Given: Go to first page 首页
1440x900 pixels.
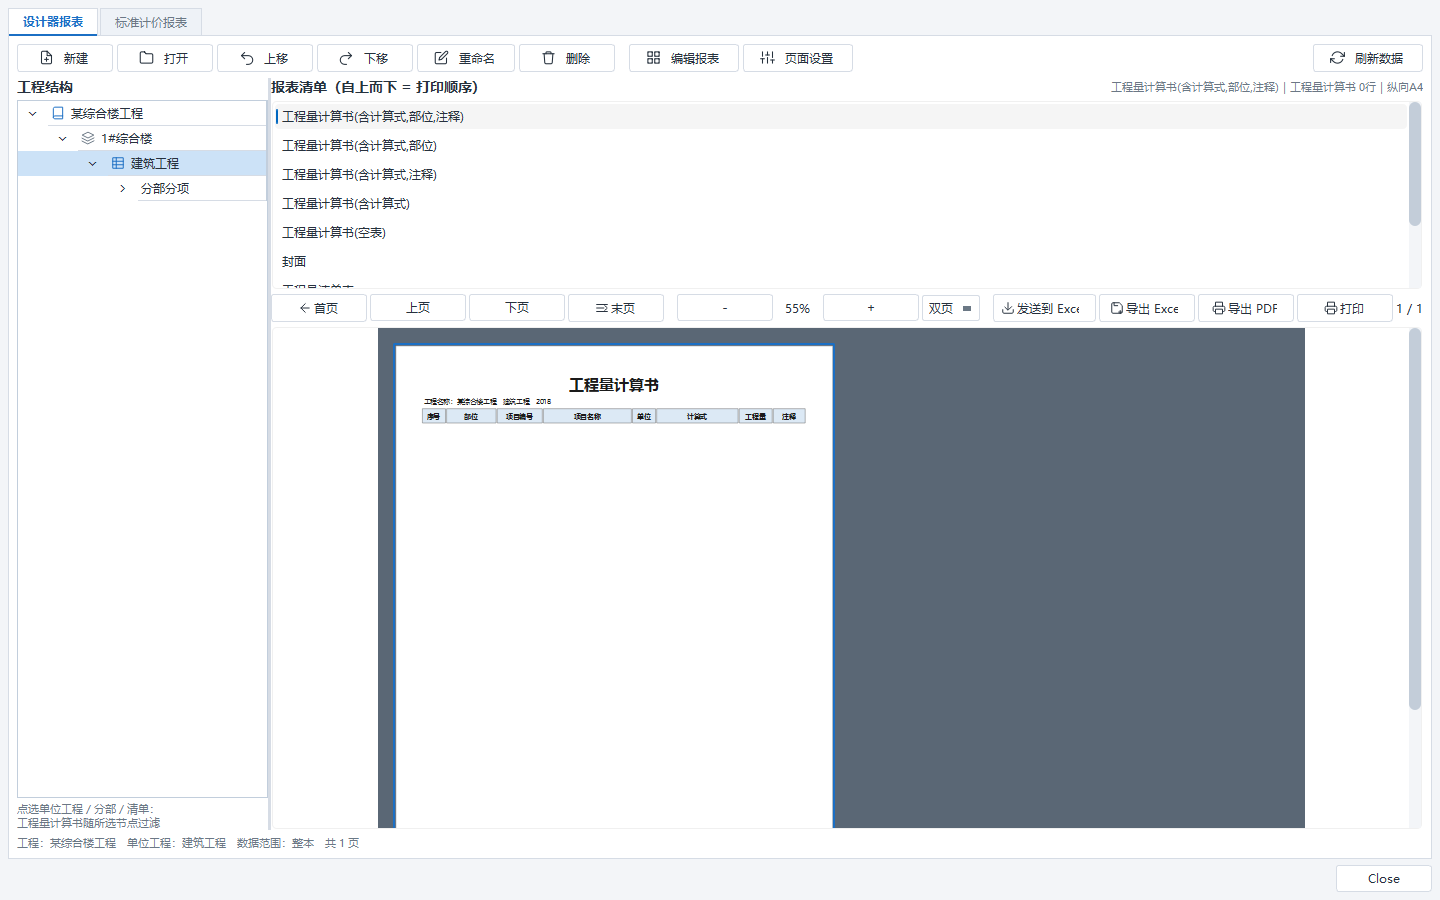Looking at the screenshot, I should click(319, 308).
